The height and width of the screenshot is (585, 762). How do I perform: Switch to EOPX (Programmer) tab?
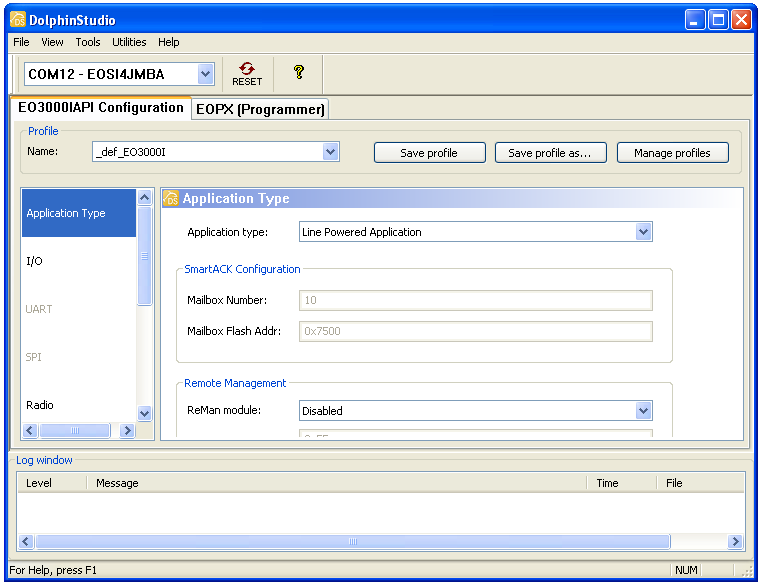(260, 109)
